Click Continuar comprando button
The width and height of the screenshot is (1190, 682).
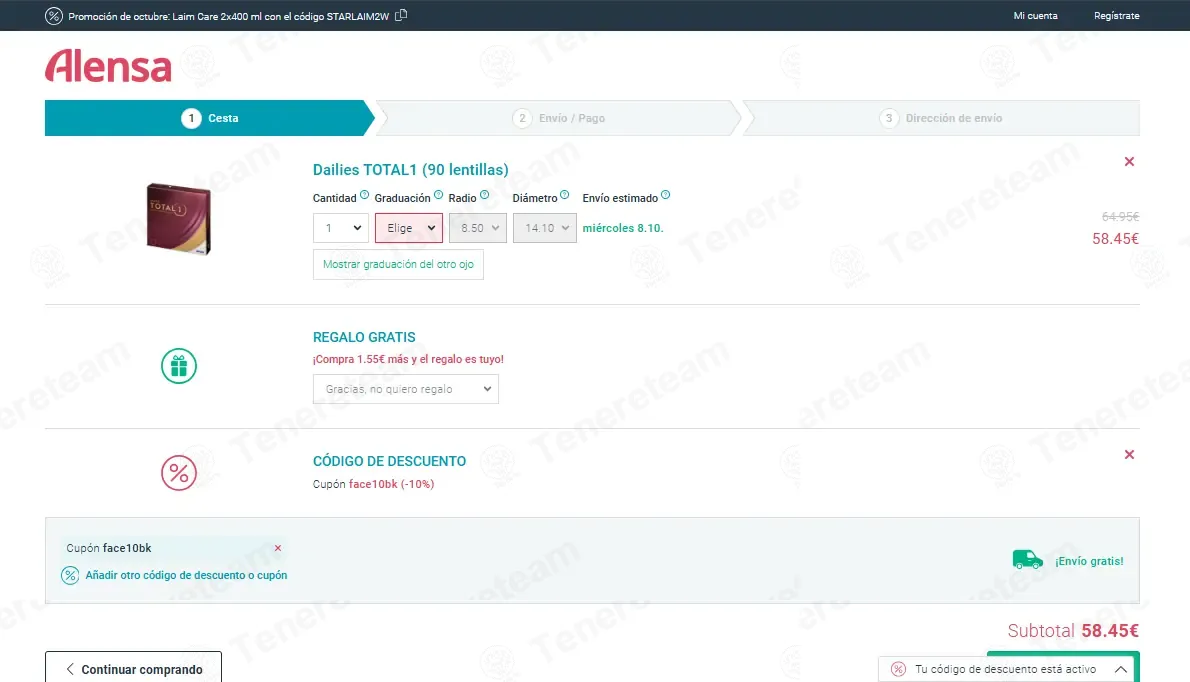click(x=134, y=668)
